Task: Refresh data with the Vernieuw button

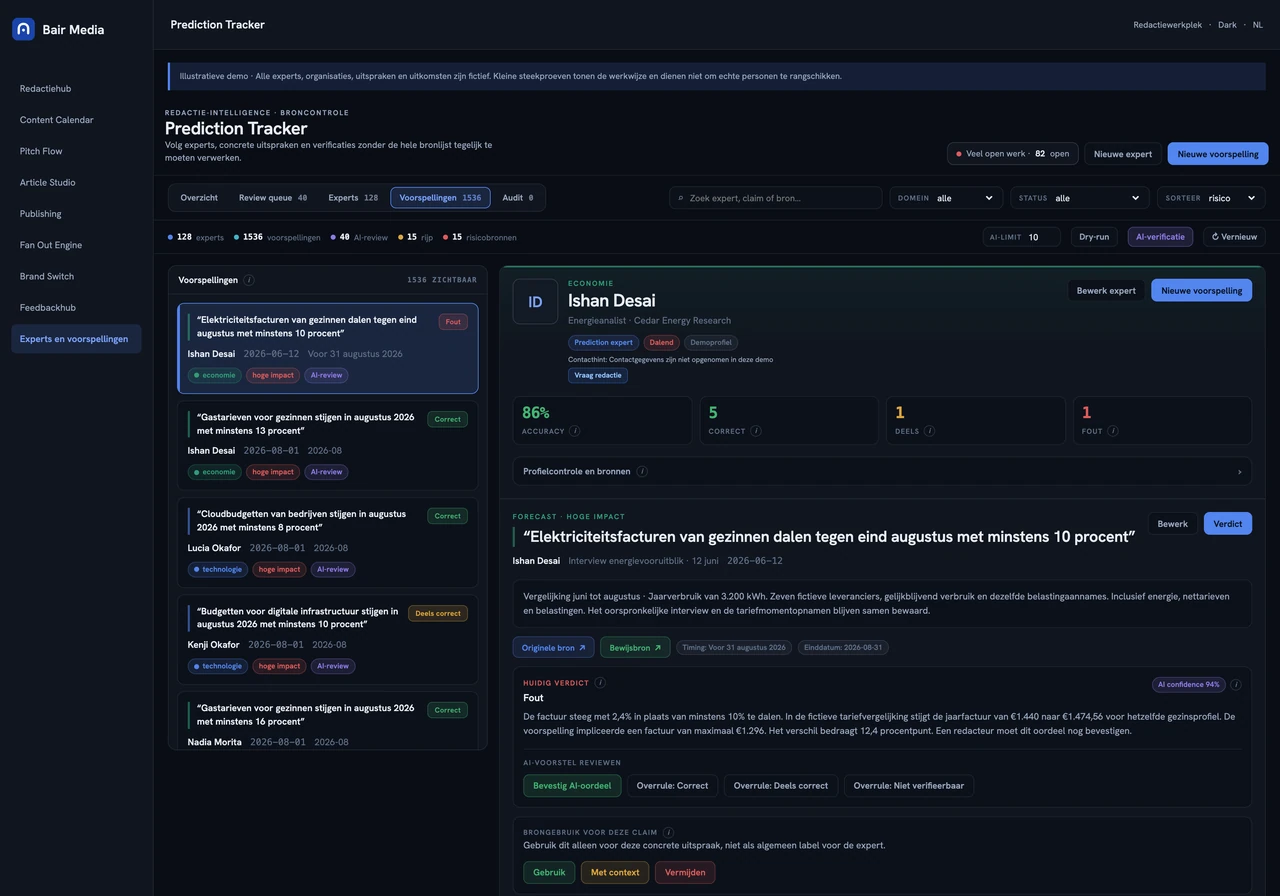Action: (1234, 237)
